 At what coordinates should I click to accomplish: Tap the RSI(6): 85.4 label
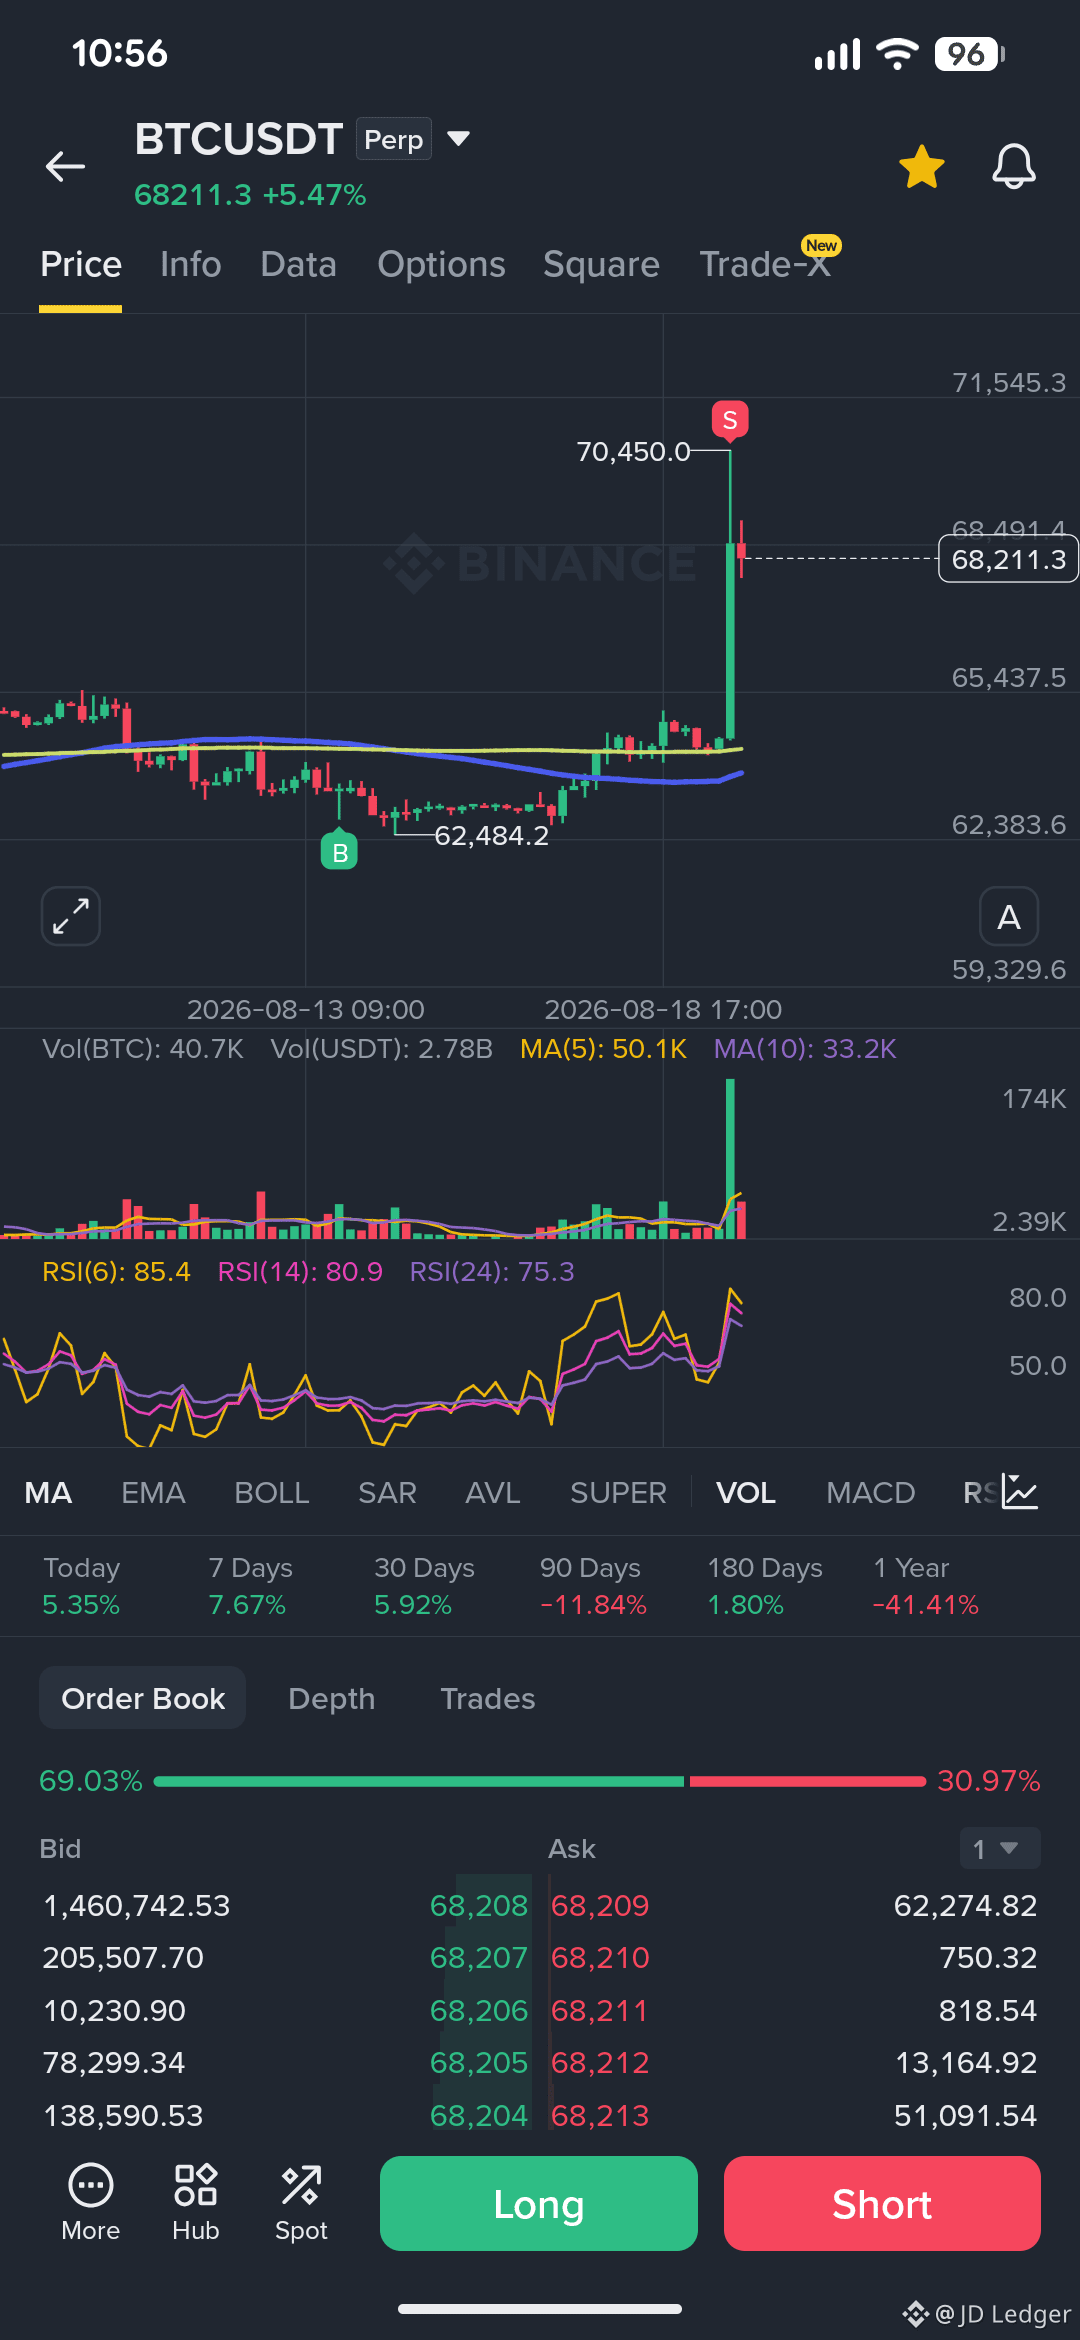pos(116,1272)
